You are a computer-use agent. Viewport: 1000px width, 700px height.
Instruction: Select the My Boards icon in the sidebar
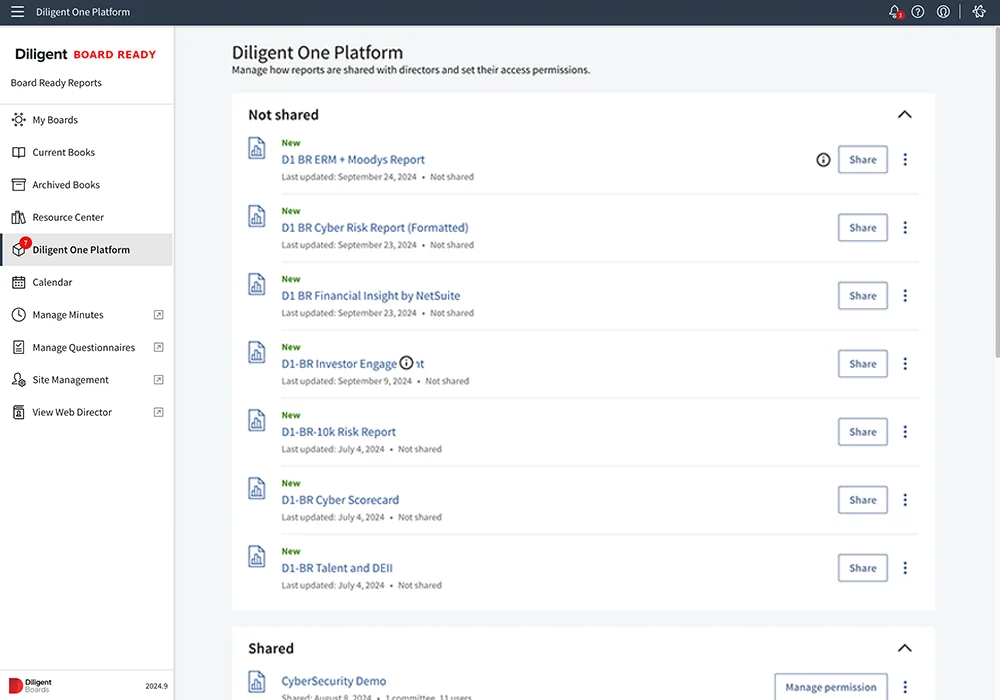point(17,119)
